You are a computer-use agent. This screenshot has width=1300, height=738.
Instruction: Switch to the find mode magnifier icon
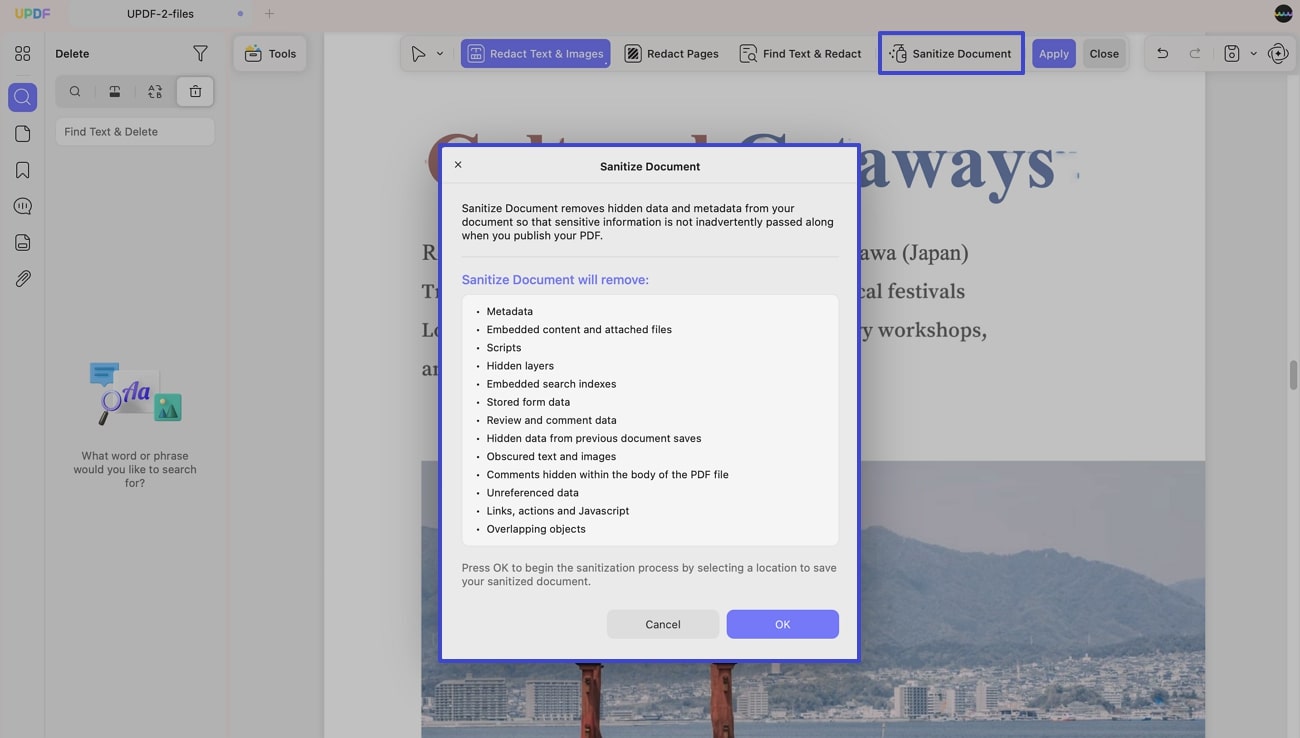click(75, 92)
